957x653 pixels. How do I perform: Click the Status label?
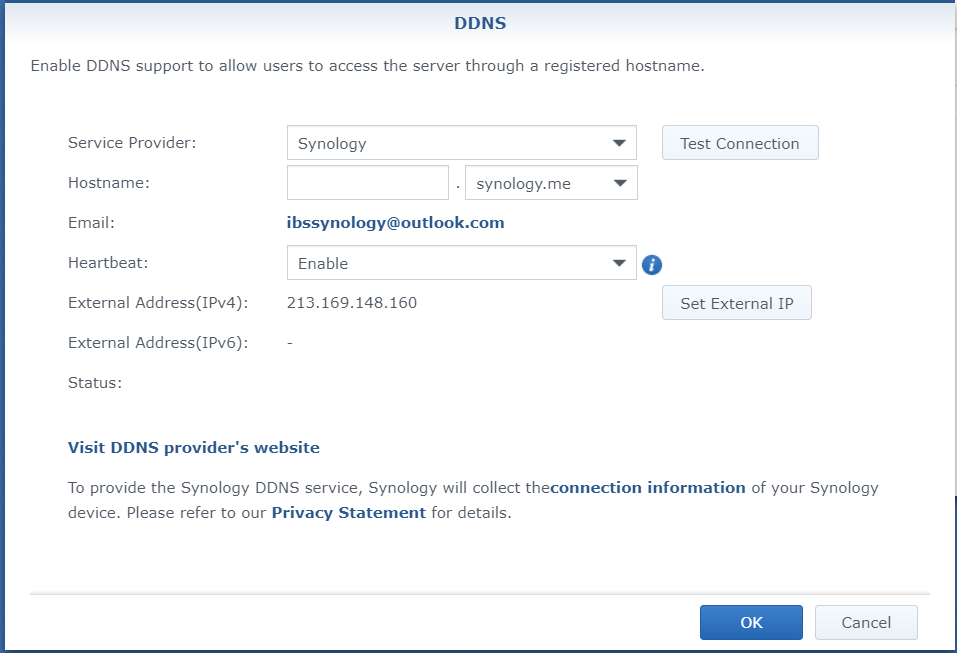95,383
